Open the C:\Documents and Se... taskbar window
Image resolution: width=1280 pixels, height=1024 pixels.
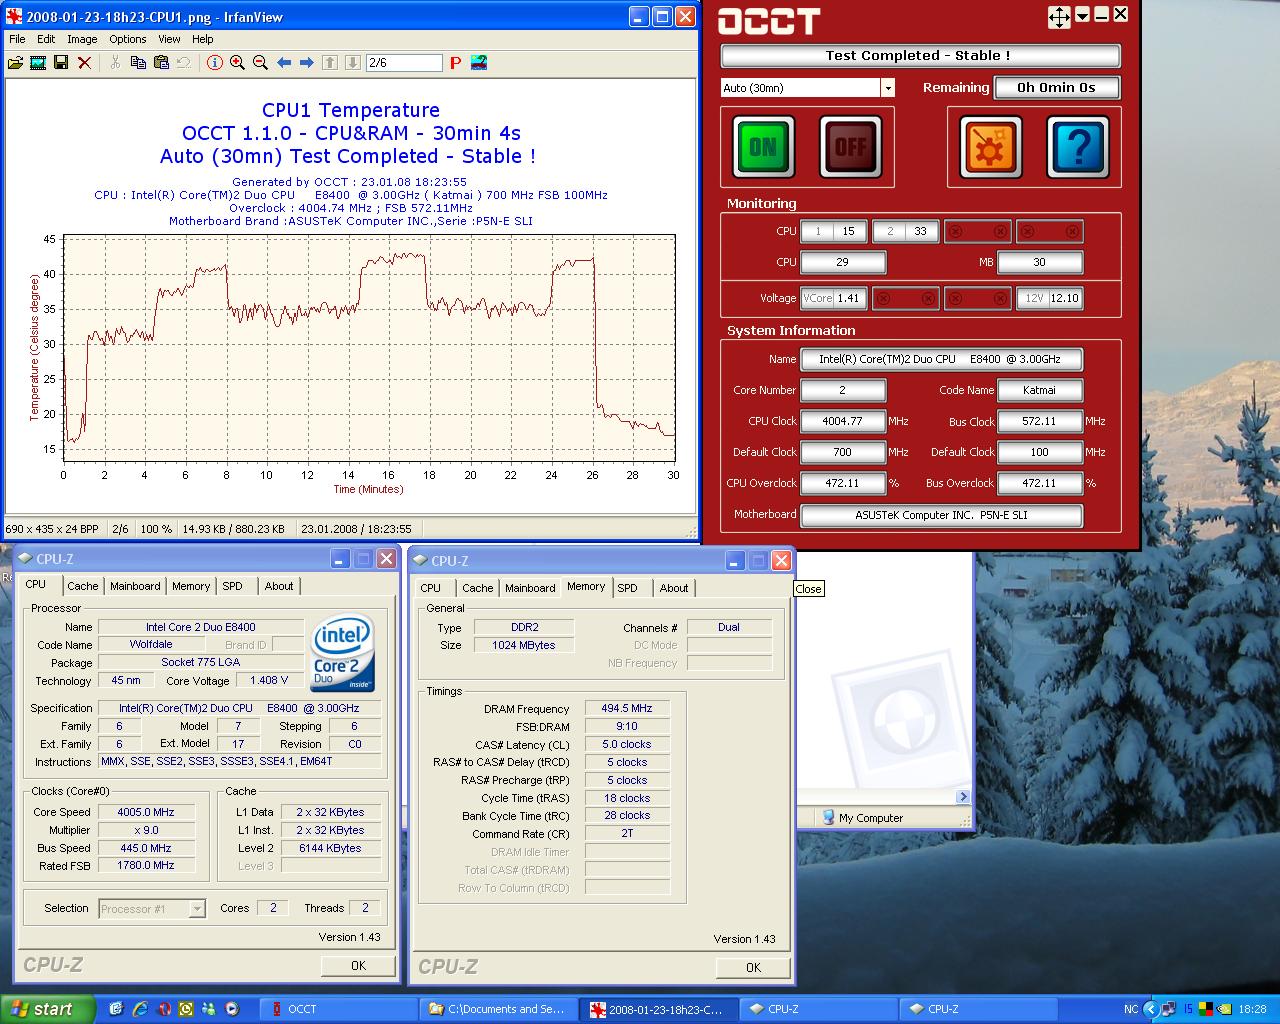click(x=497, y=1009)
